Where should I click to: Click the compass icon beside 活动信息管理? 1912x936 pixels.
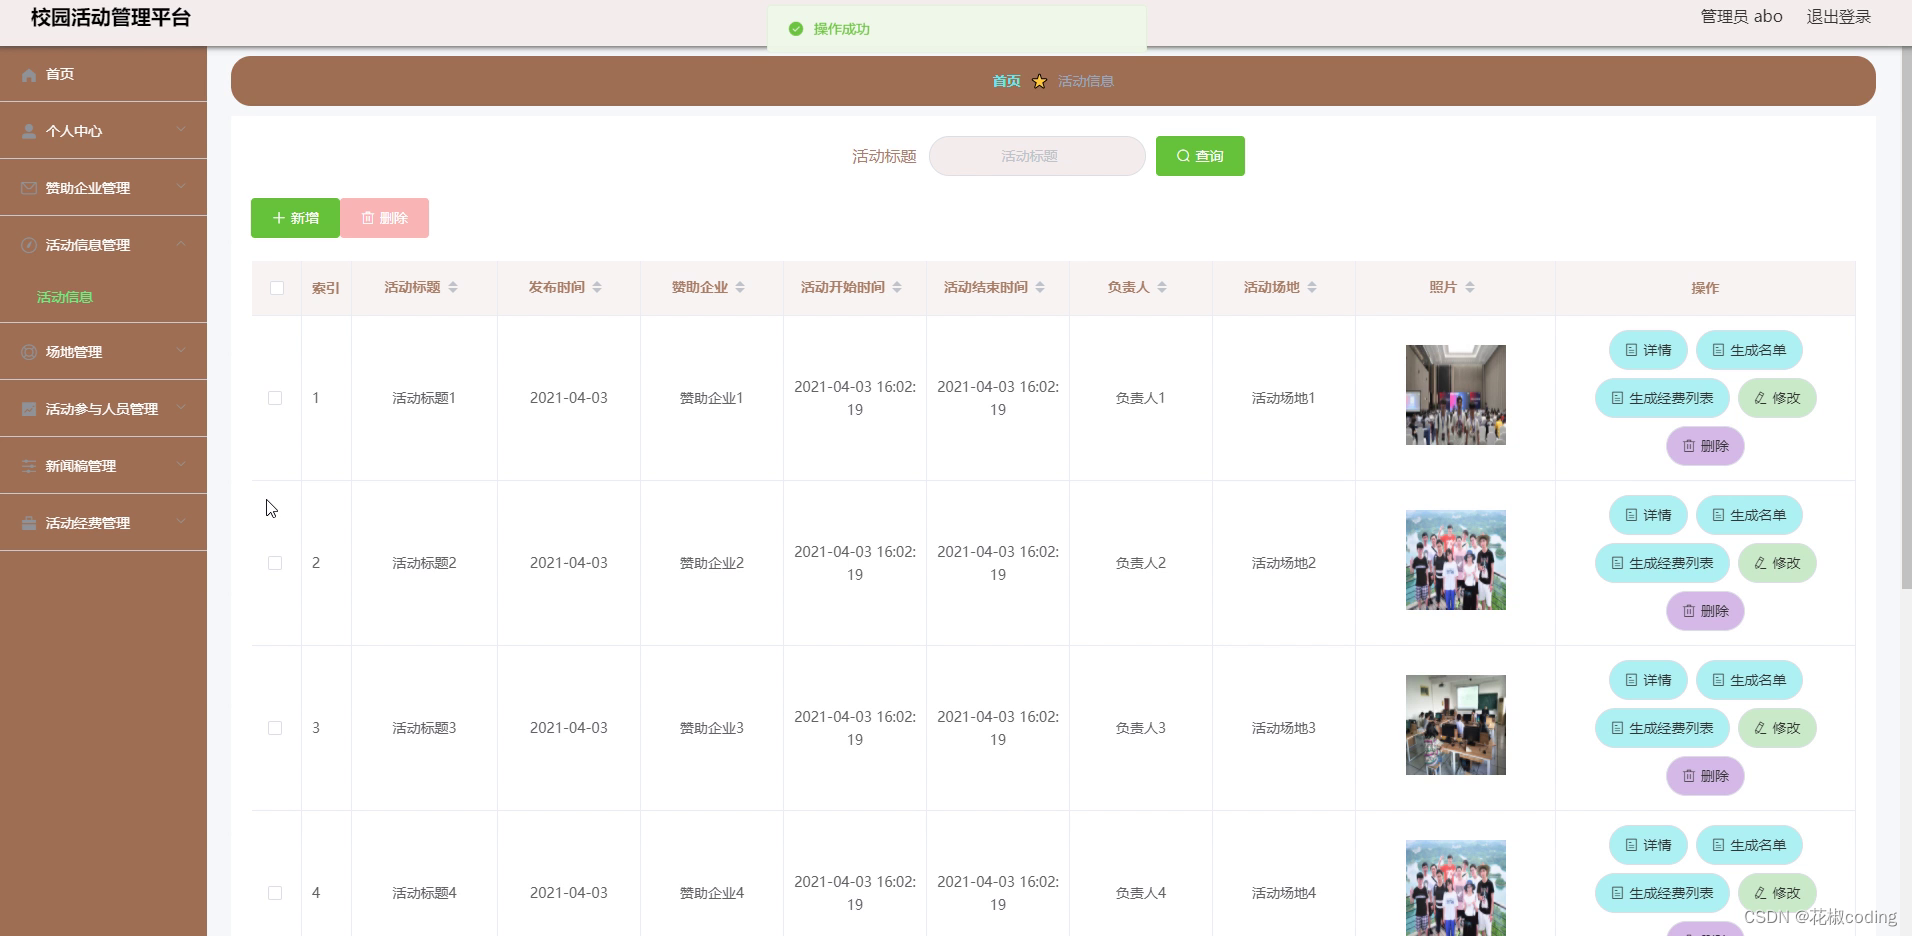click(x=28, y=246)
